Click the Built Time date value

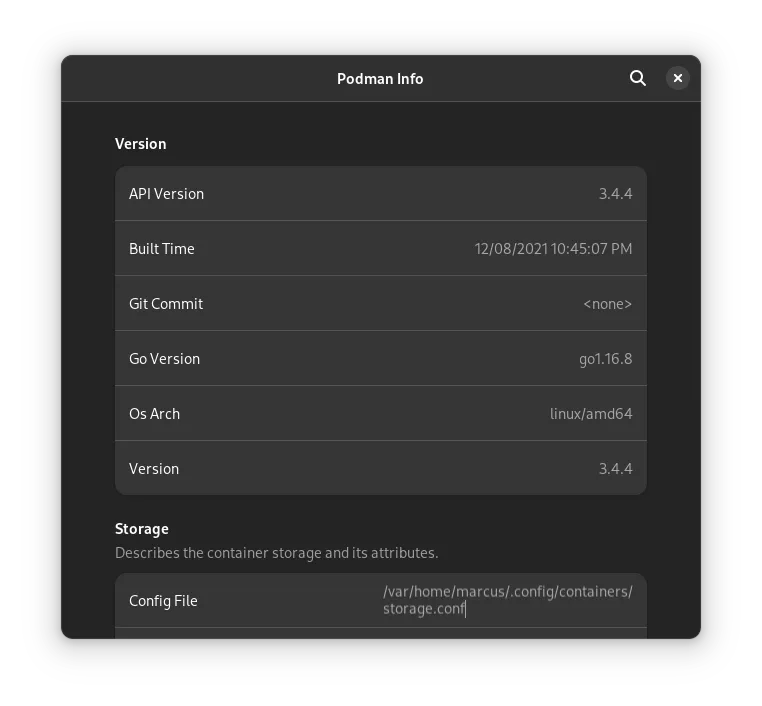click(553, 249)
